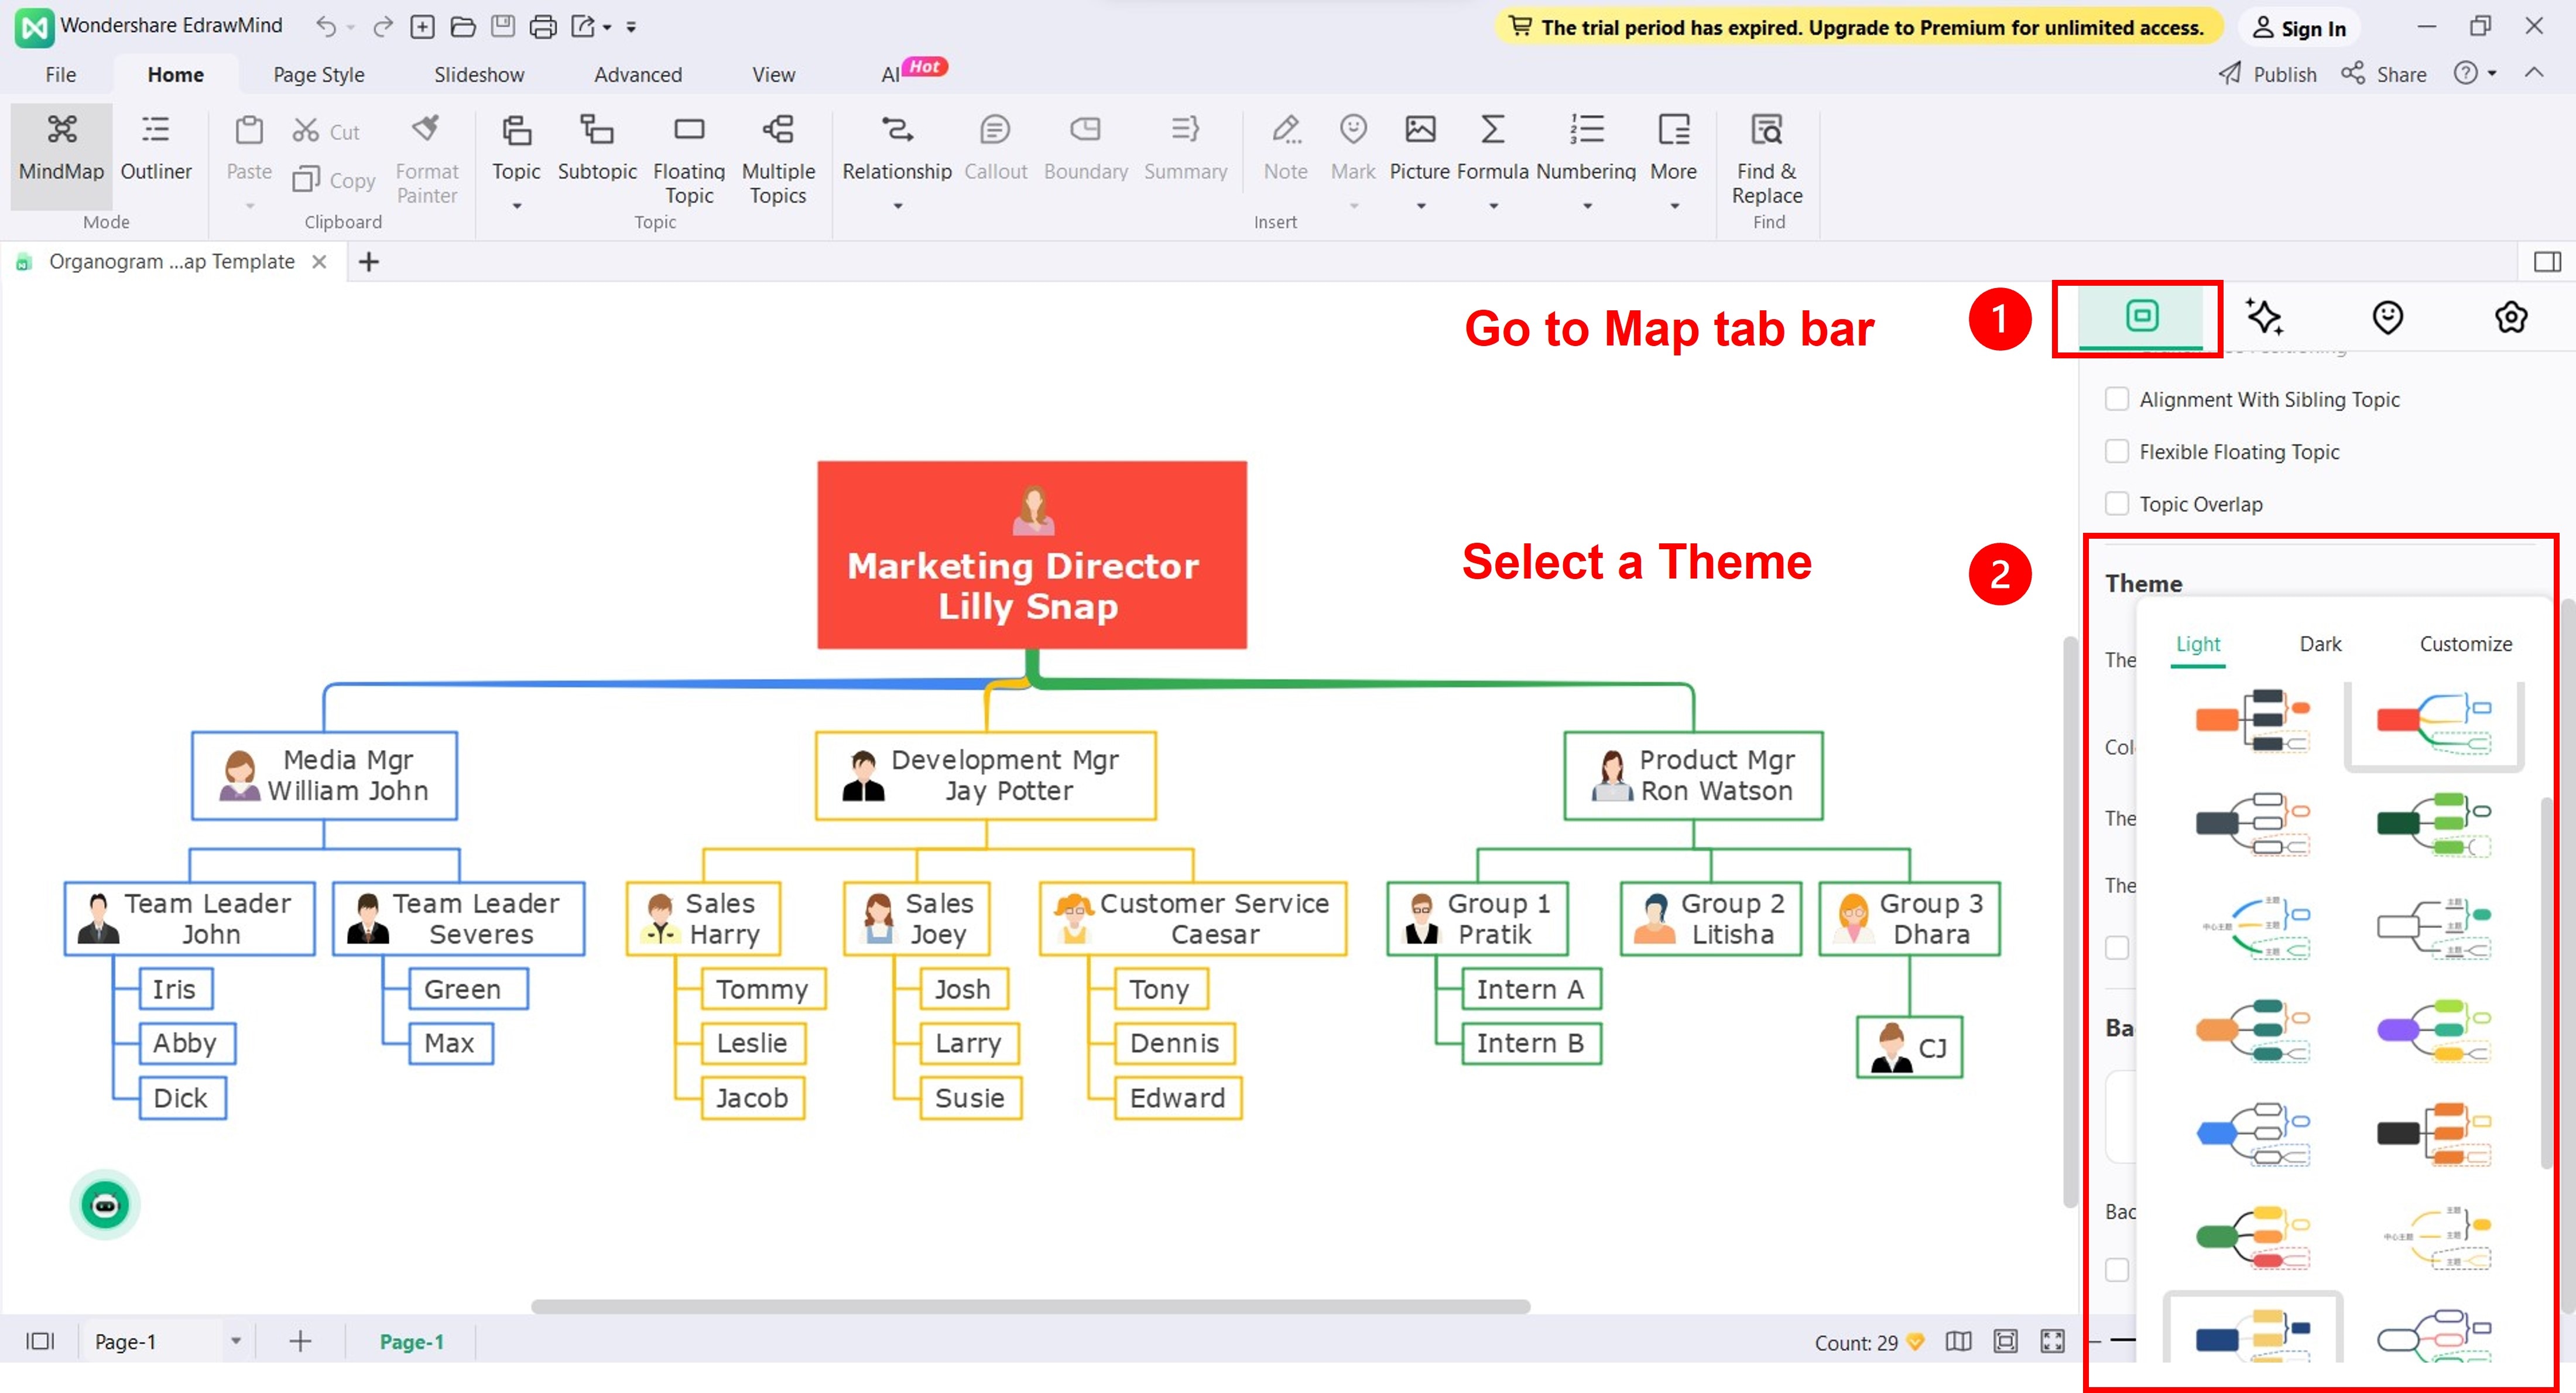The image size is (2576, 1393).
Task: Switch to Dark theme tab
Action: click(2320, 645)
